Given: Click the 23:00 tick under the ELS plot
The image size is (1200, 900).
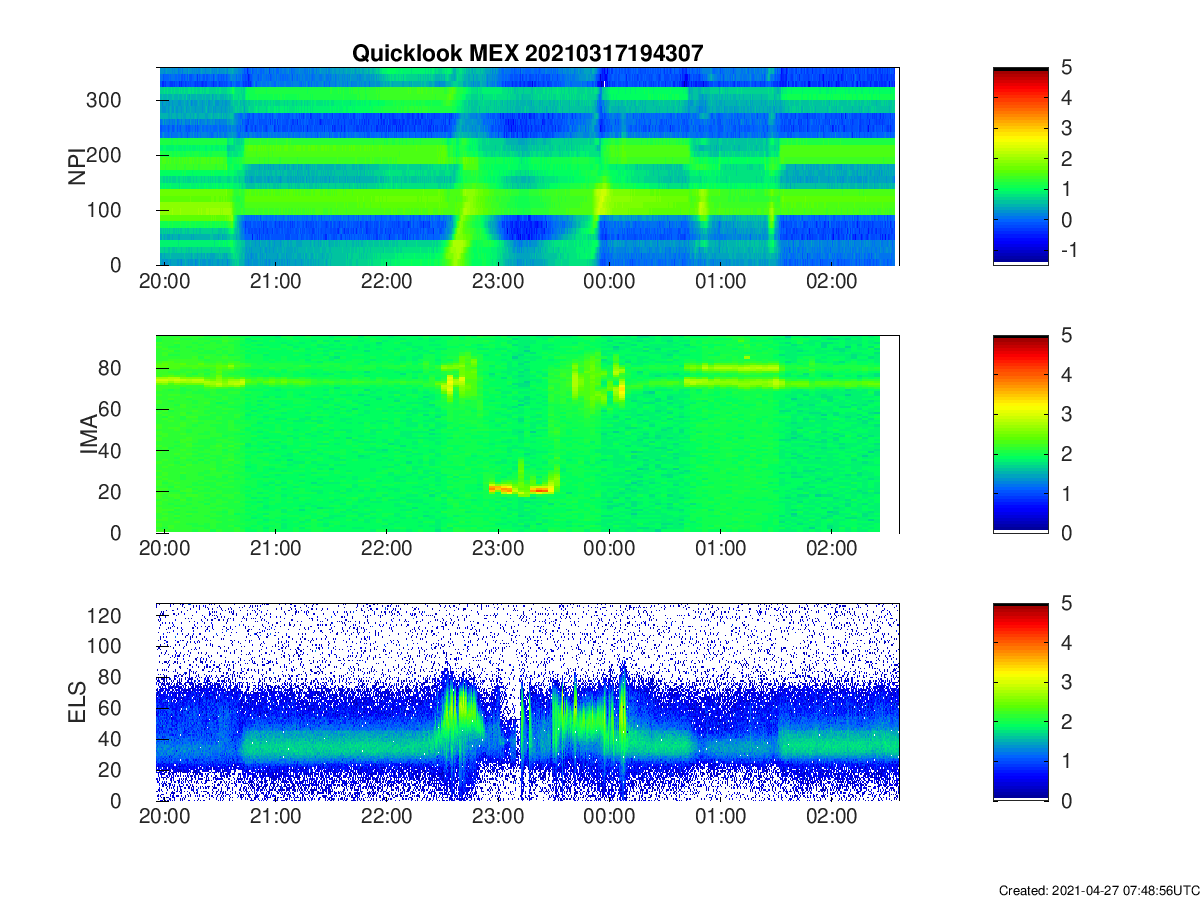Looking at the screenshot, I should pyautogui.click(x=498, y=817).
